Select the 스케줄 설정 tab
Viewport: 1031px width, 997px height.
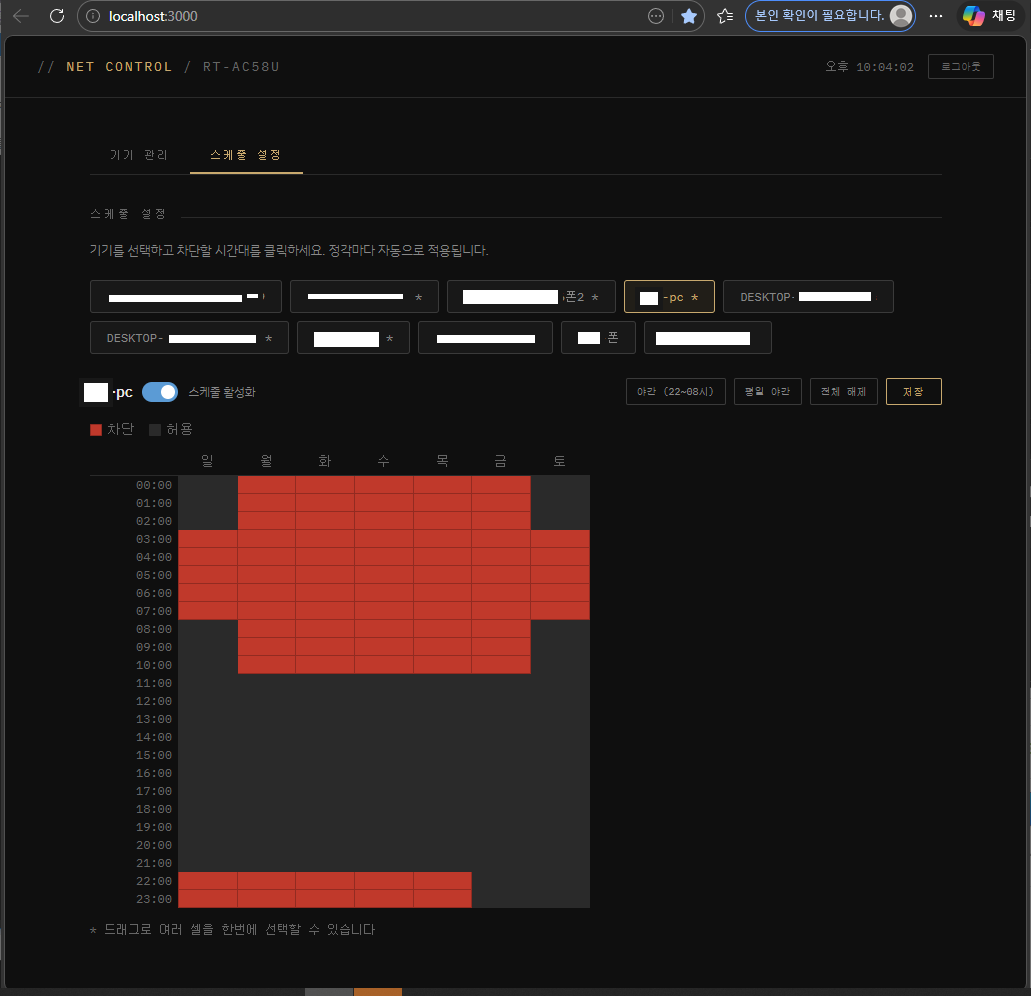click(x=246, y=155)
